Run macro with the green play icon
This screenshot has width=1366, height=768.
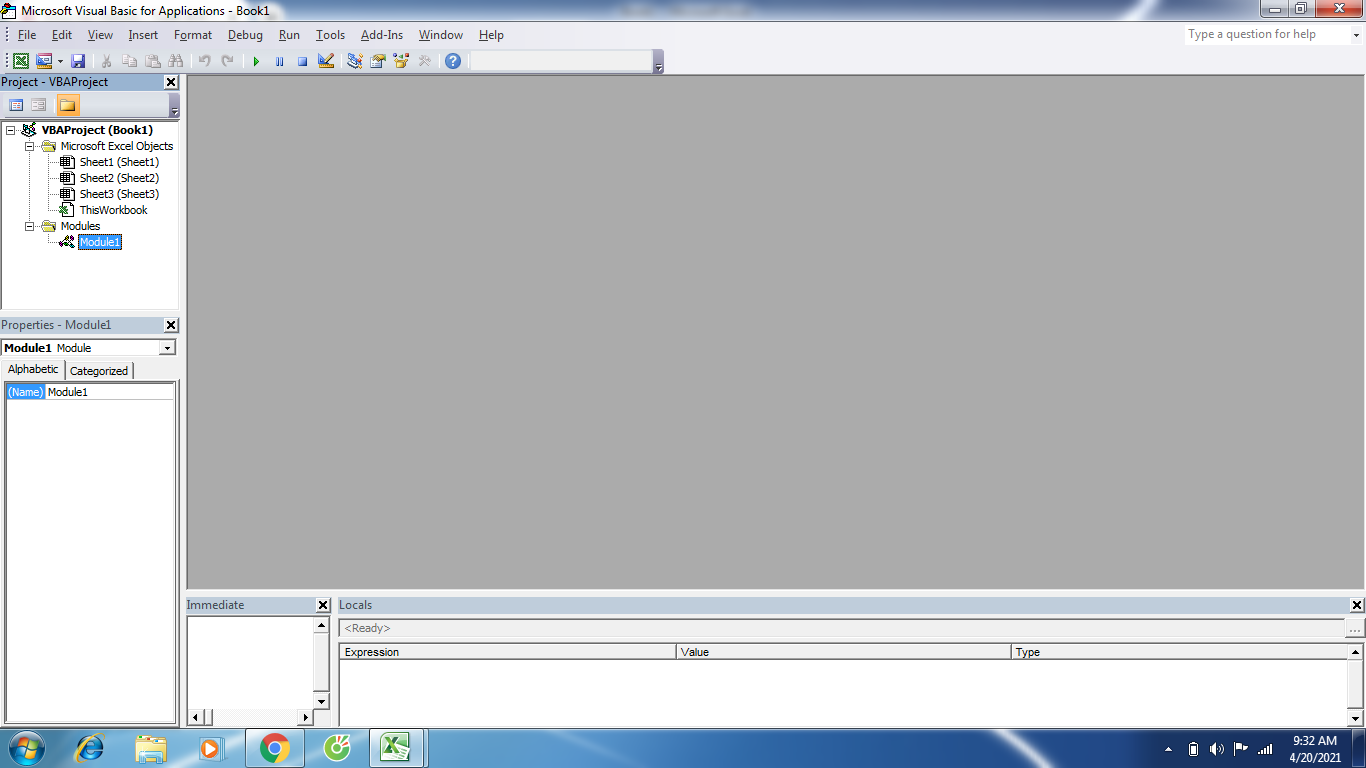[256, 61]
